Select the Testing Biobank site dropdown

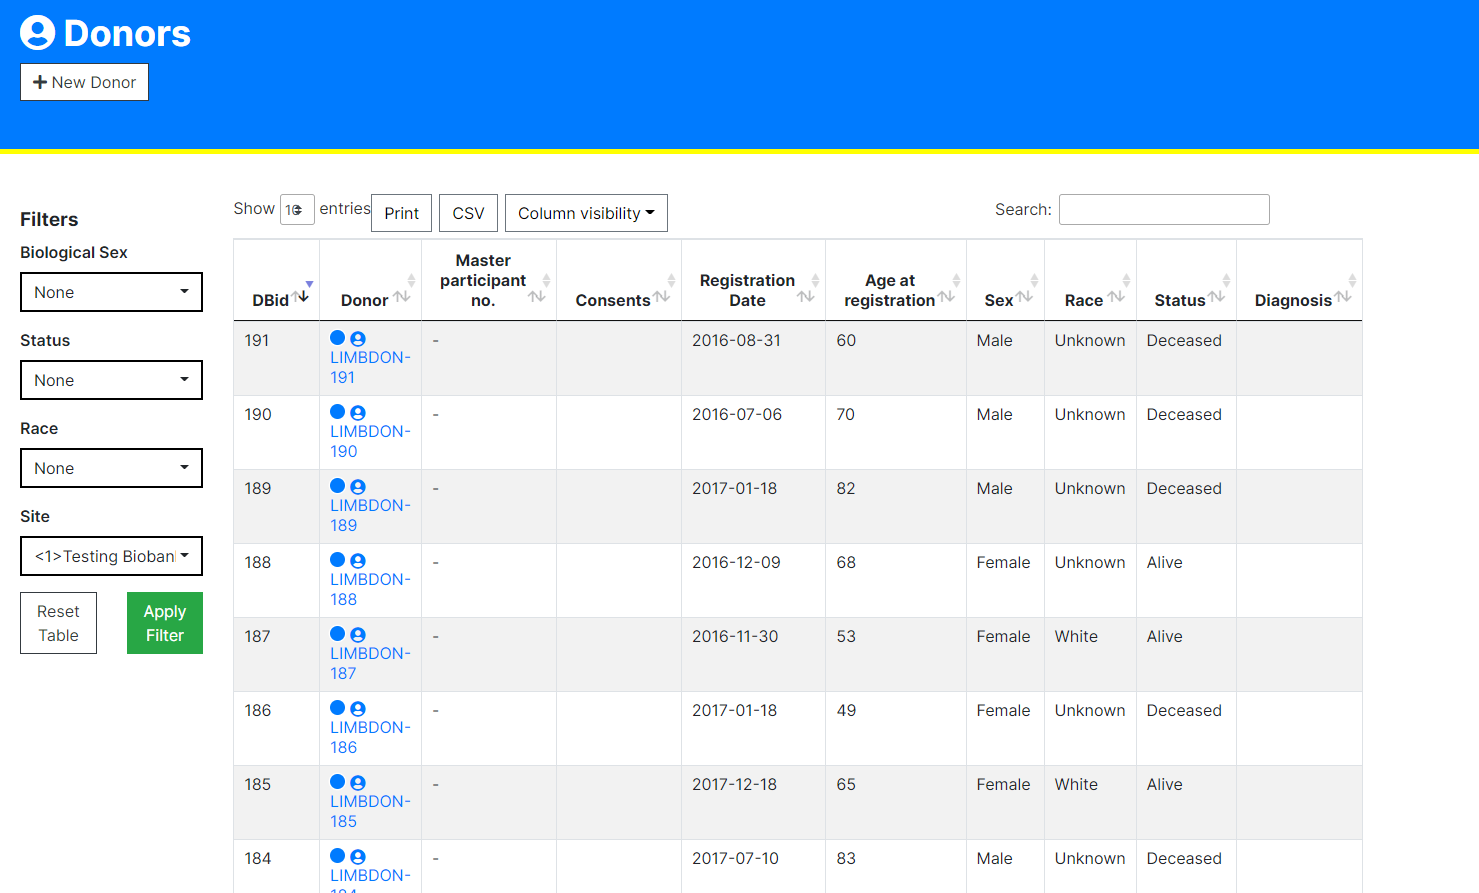pos(111,555)
